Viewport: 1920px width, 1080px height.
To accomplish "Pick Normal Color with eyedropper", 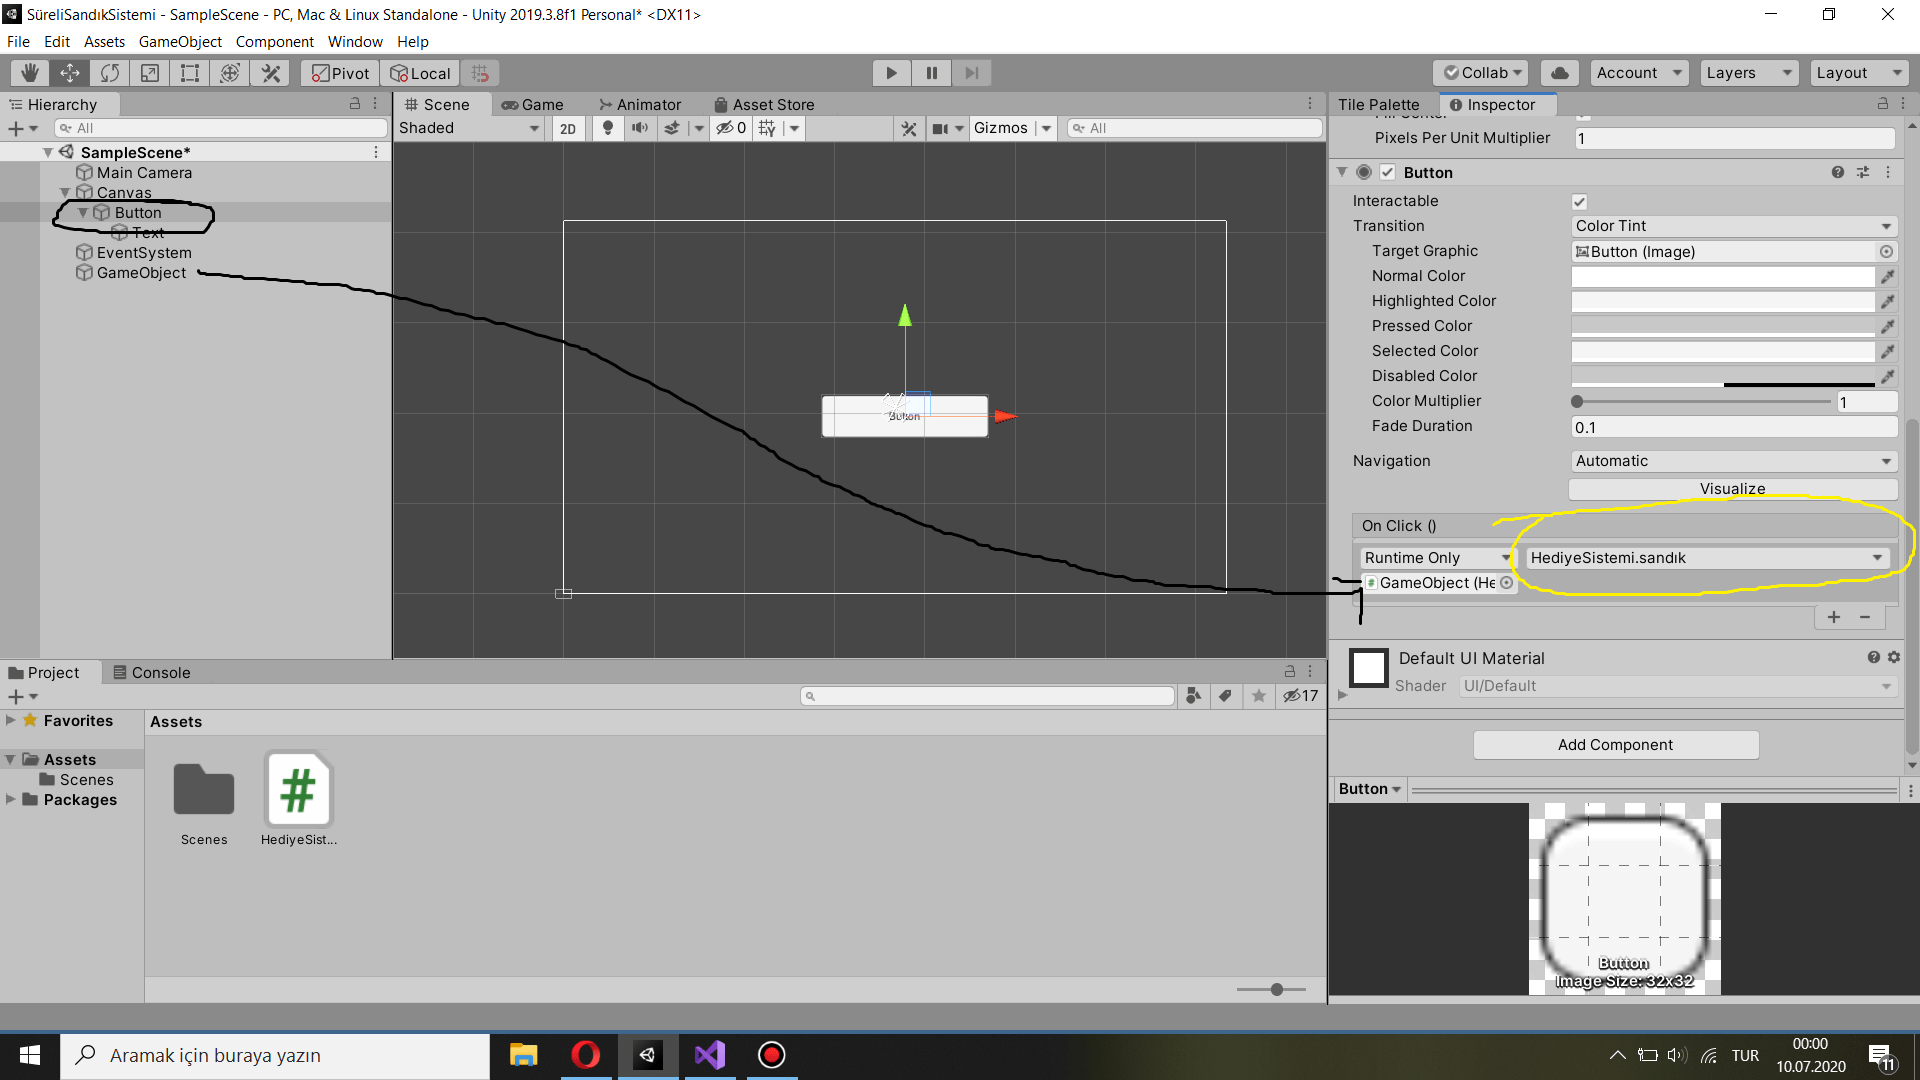I will point(1887,276).
